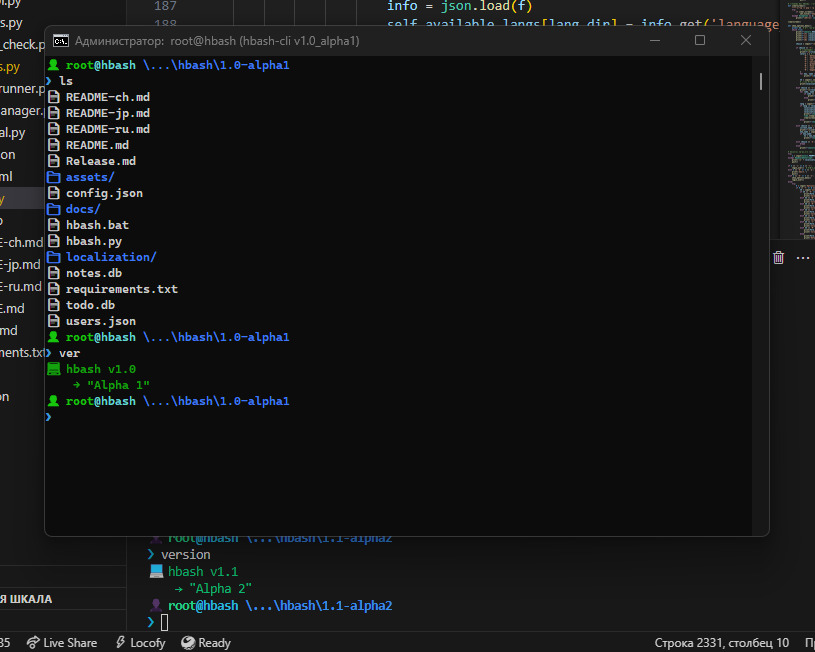Click the assets/ folder icon in the listing
The image size is (815, 652).
[54, 177]
